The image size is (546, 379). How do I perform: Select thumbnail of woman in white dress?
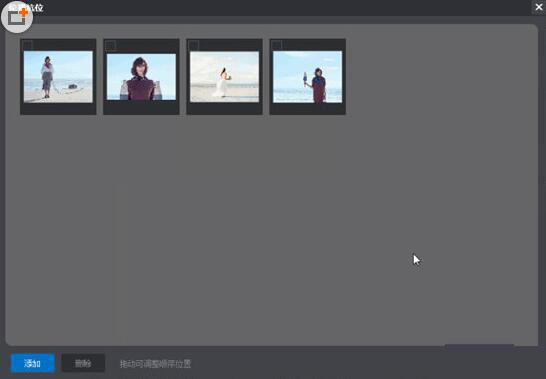(x=224, y=77)
